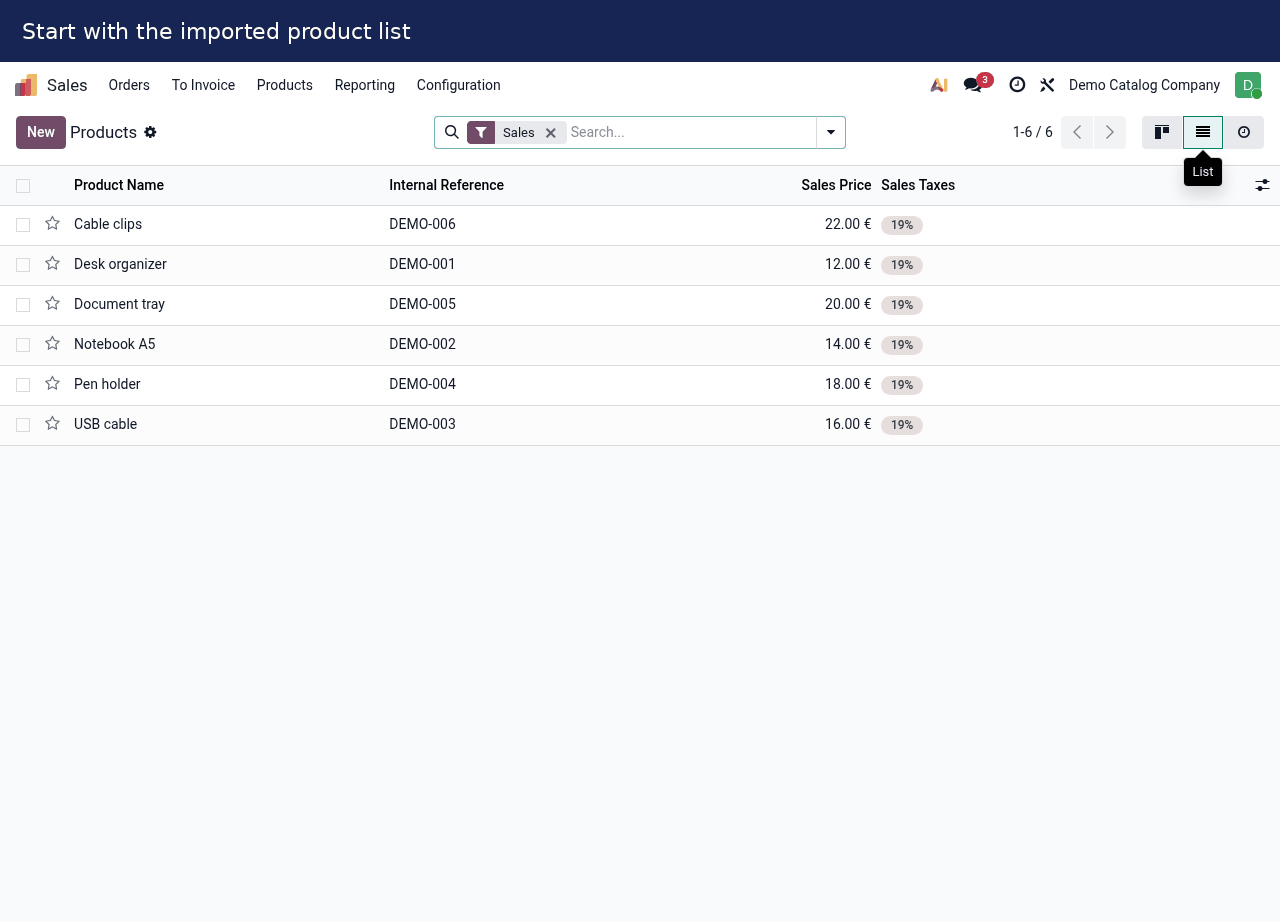Screen dimensions: 1280x922
Task: Remove the Sales filter facet
Action: point(550,133)
